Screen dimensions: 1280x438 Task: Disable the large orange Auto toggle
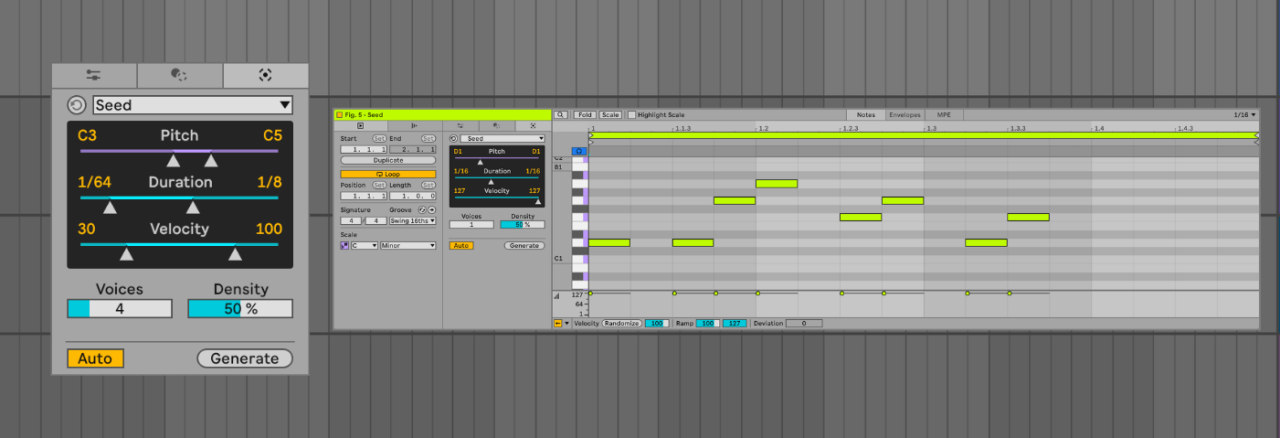point(95,358)
